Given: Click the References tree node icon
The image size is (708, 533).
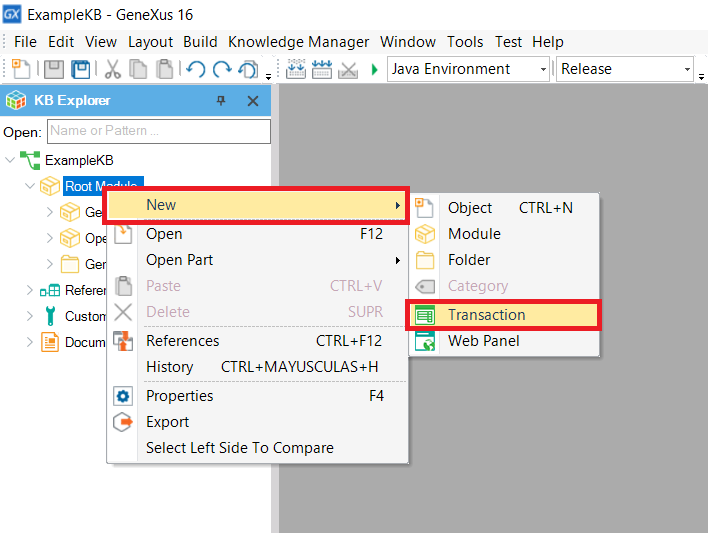Looking at the screenshot, I should click(x=50, y=290).
